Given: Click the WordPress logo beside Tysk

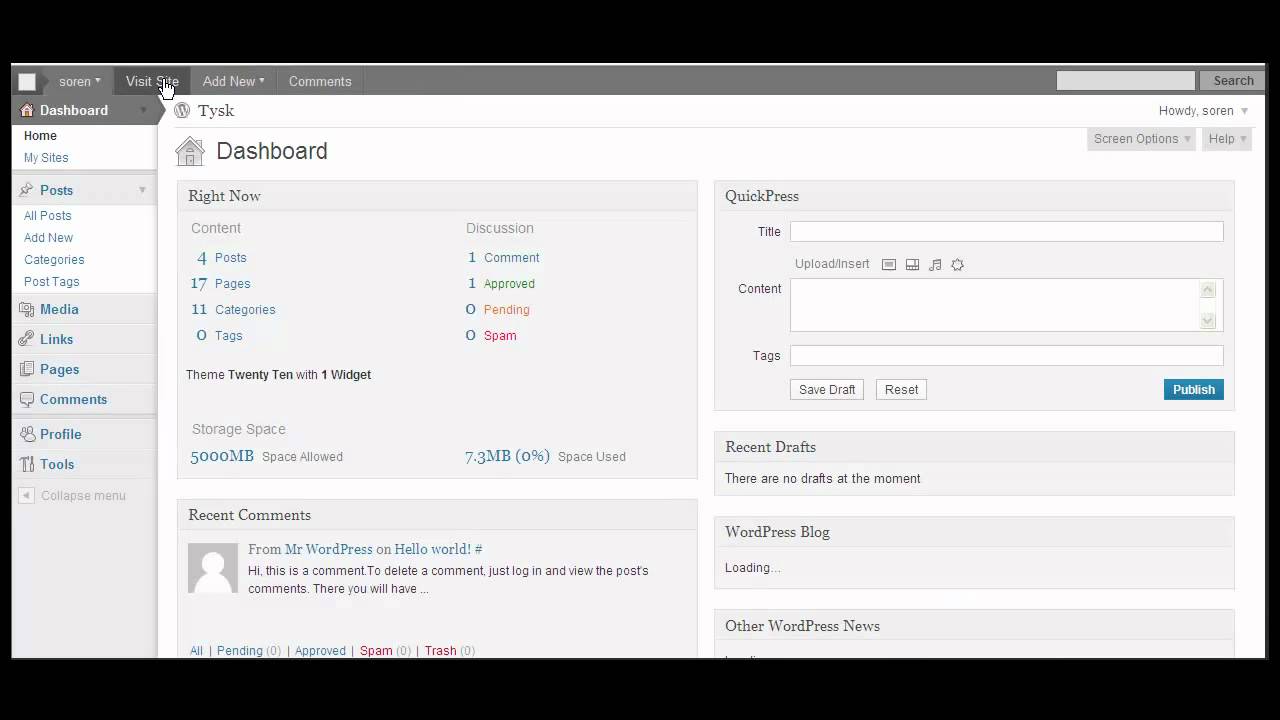Looking at the screenshot, I should [x=182, y=111].
